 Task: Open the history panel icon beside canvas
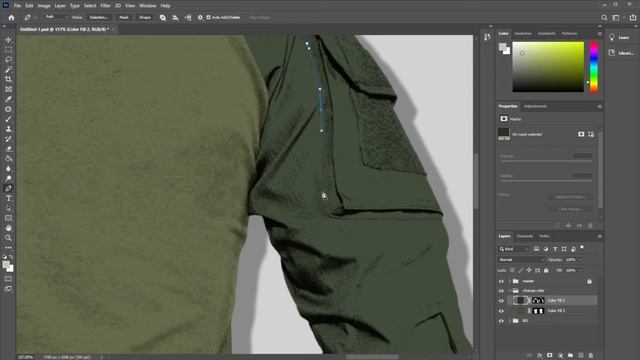(487, 37)
